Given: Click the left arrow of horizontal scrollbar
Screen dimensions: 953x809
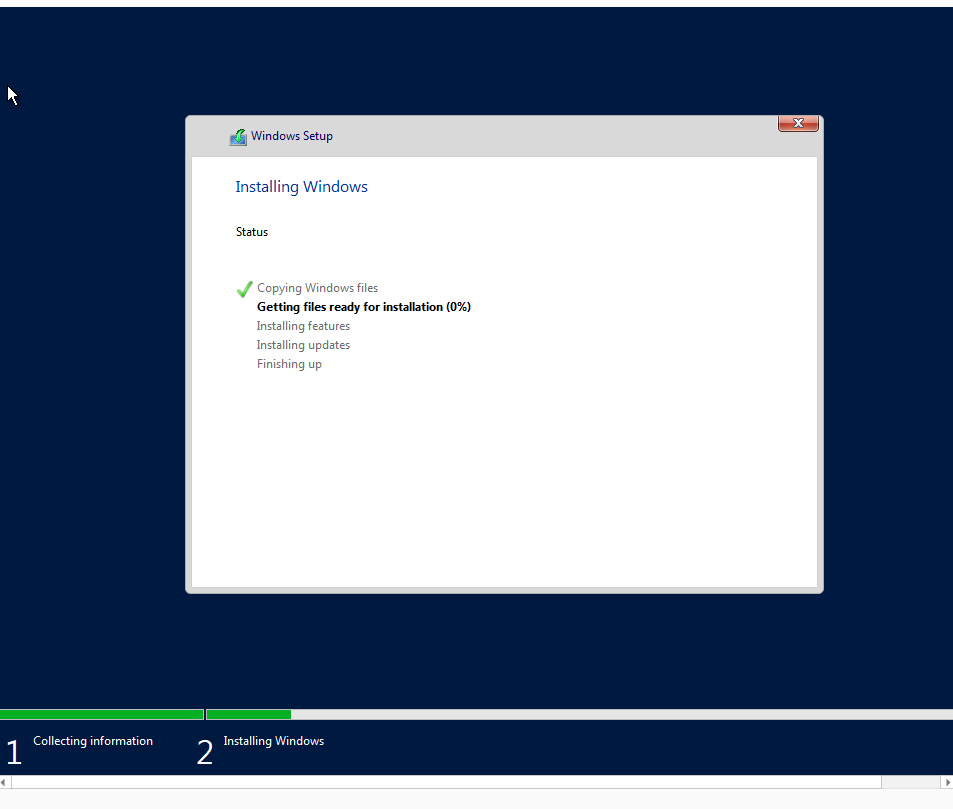Looking at the screenshot, I should pos(4,782).
